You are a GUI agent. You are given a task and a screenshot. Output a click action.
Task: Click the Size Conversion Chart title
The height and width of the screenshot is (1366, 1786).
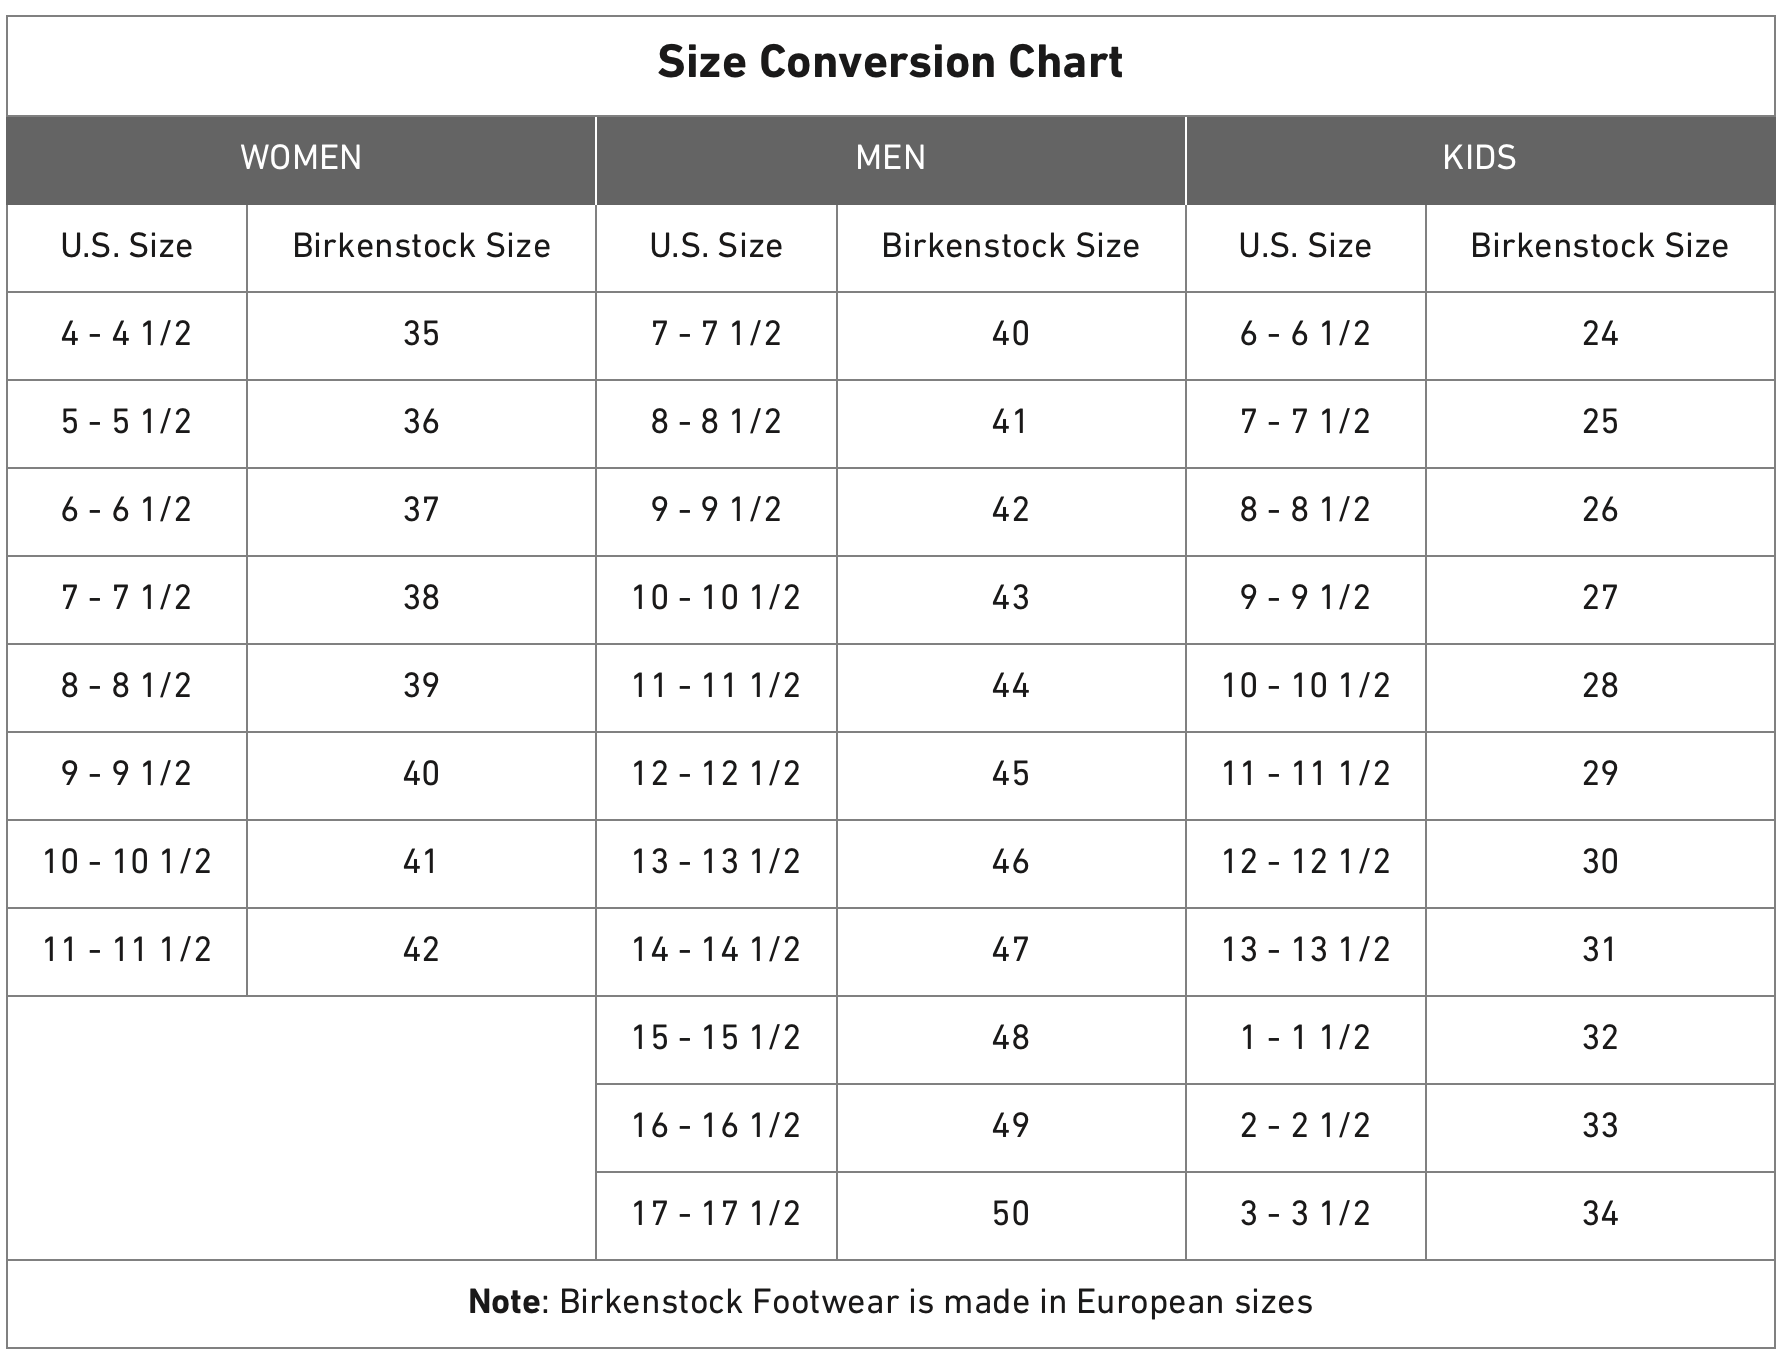pos(890,62)
